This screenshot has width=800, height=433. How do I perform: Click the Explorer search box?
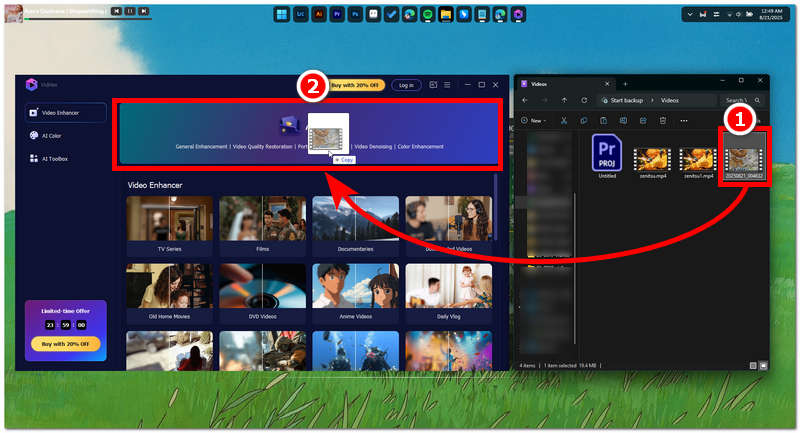[x=742, y=100]
